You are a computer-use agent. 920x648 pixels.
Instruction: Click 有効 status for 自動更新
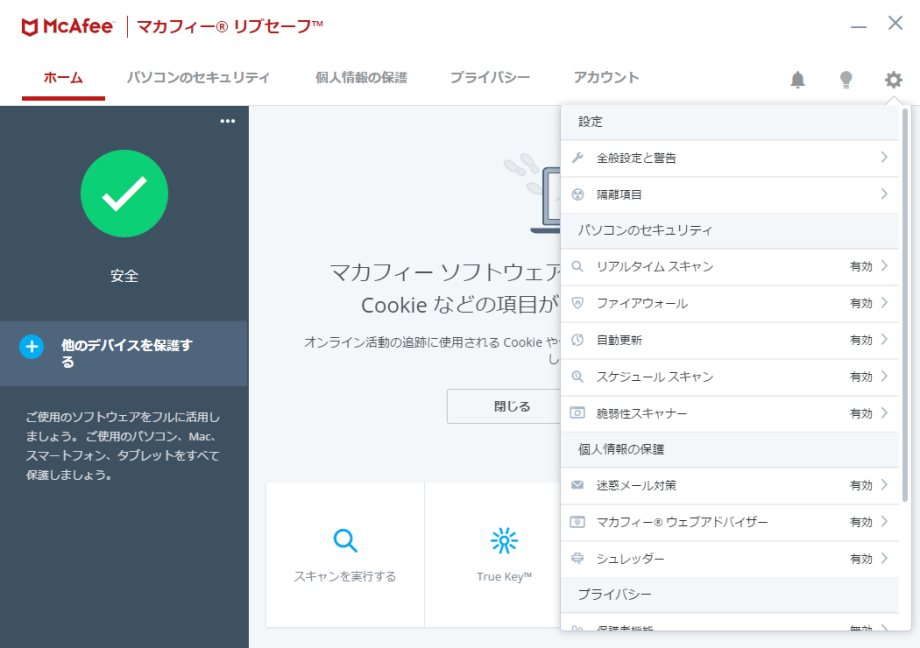coord(861,340)
